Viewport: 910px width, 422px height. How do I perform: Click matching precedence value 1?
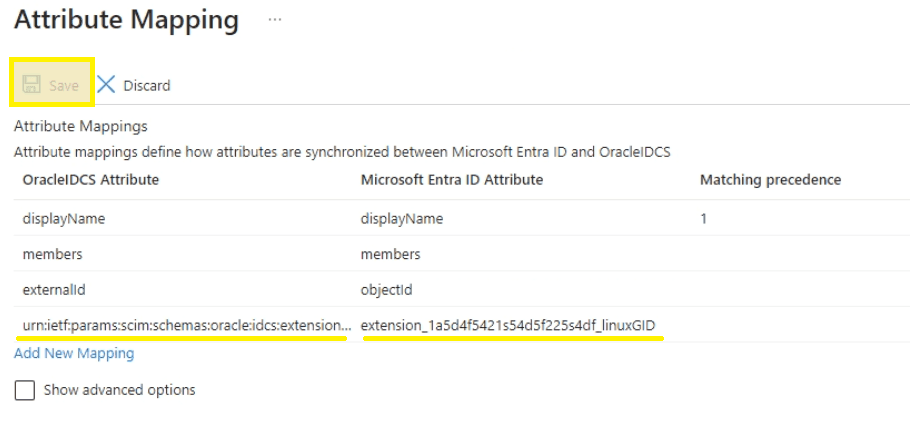coord(703,218)
